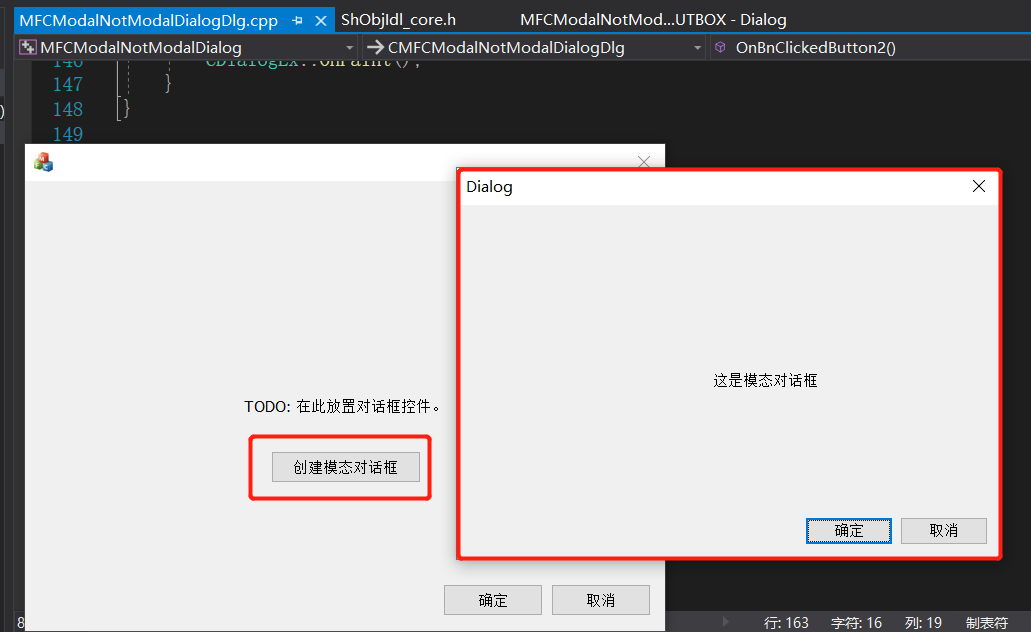The width and height of the screenshot is (1031, 632).
Task: Click the 制表符 status bar indicator
Action: point(987,623)
